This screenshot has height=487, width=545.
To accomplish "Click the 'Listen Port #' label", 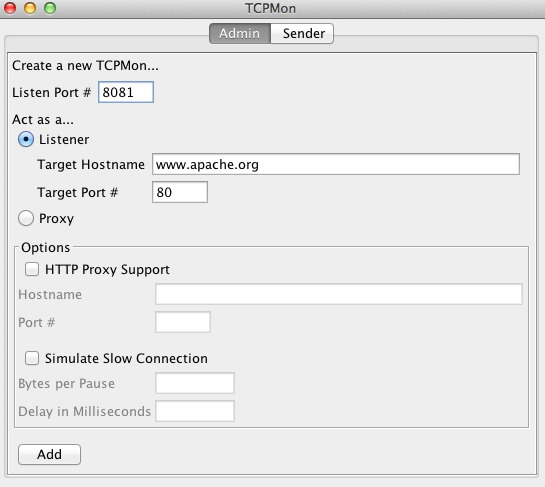I will pos(51,92).
